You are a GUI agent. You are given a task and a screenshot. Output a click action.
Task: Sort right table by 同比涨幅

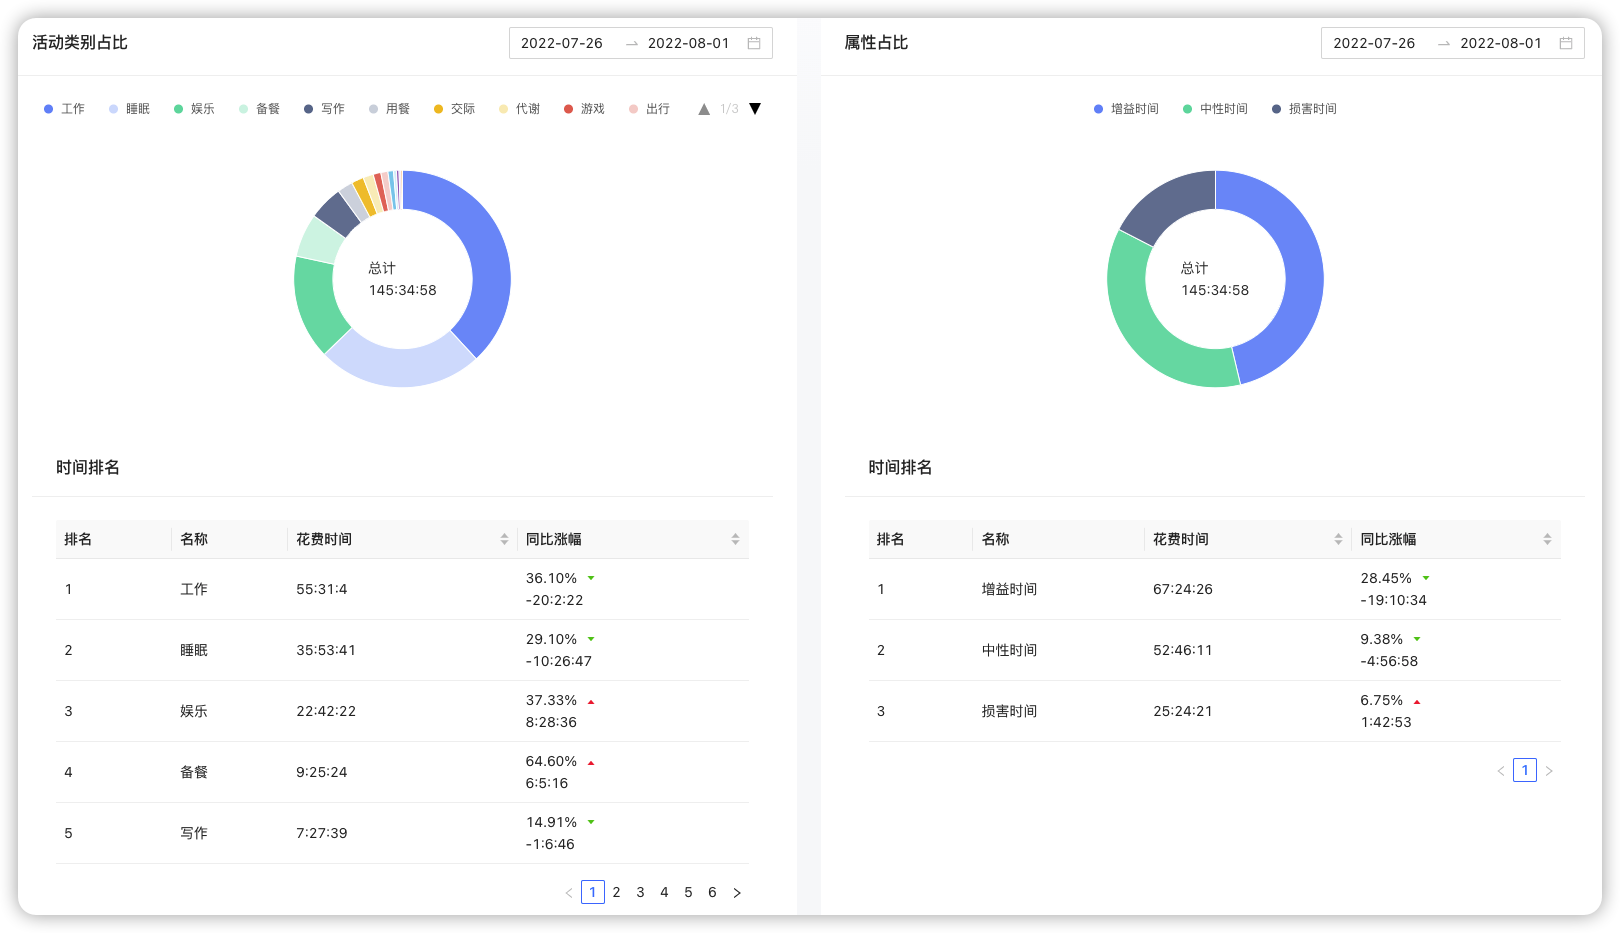[1547, 539]
